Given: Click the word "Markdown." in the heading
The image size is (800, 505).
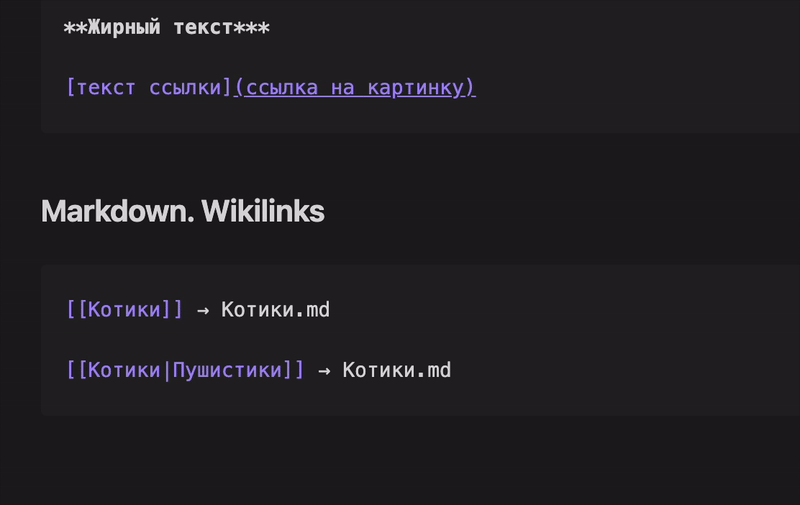Looking at the screenshot, I should pyautogui.click(x=118, y=211).
